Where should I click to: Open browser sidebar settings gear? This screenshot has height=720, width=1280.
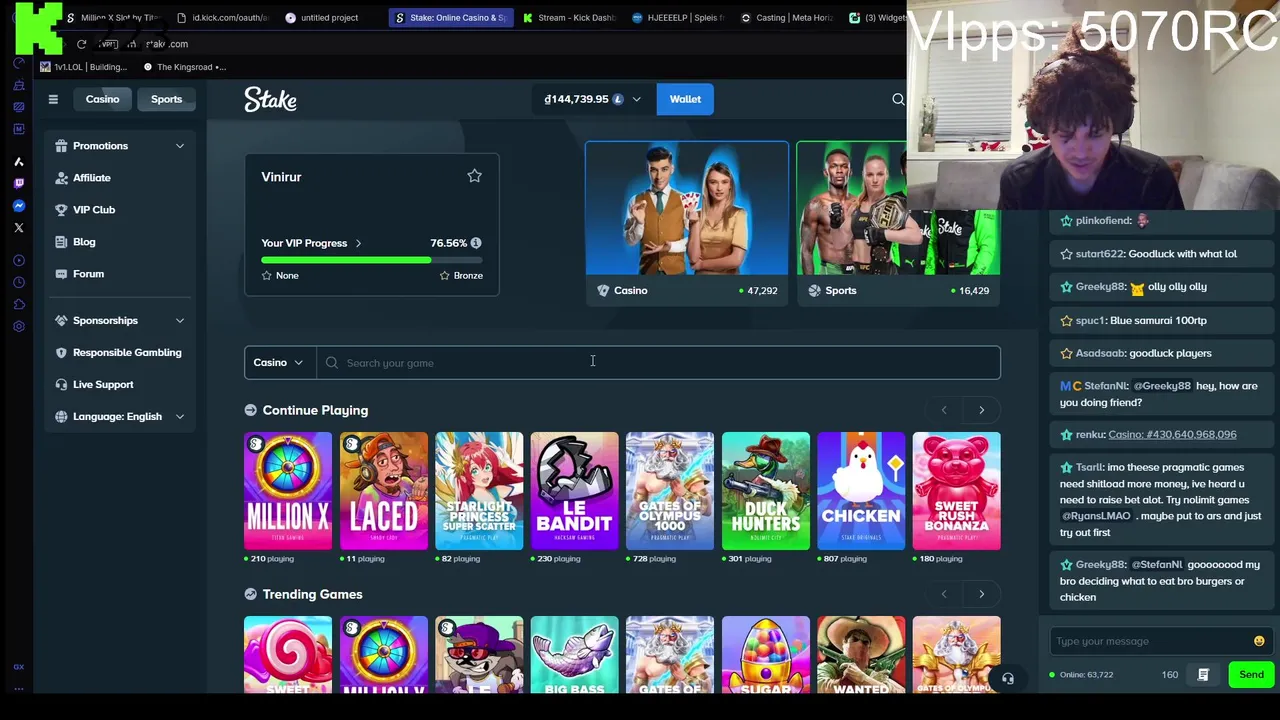(x=18, y=326)
